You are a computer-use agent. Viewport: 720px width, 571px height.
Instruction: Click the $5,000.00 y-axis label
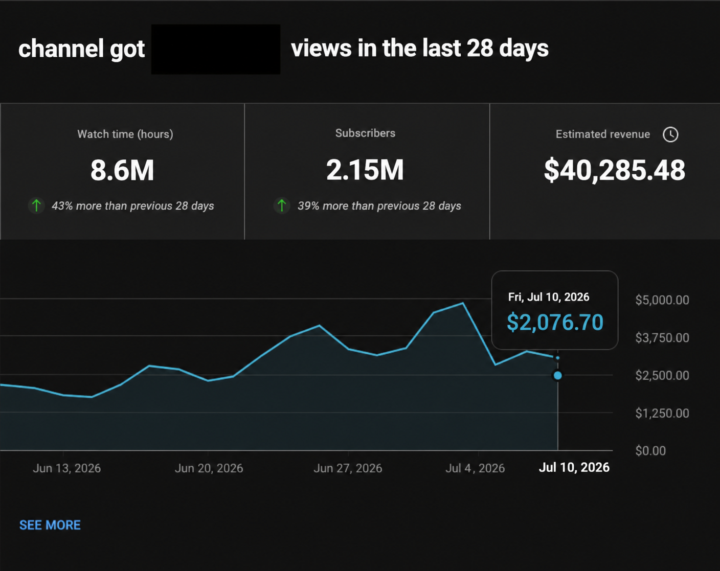tap(662, 300)
